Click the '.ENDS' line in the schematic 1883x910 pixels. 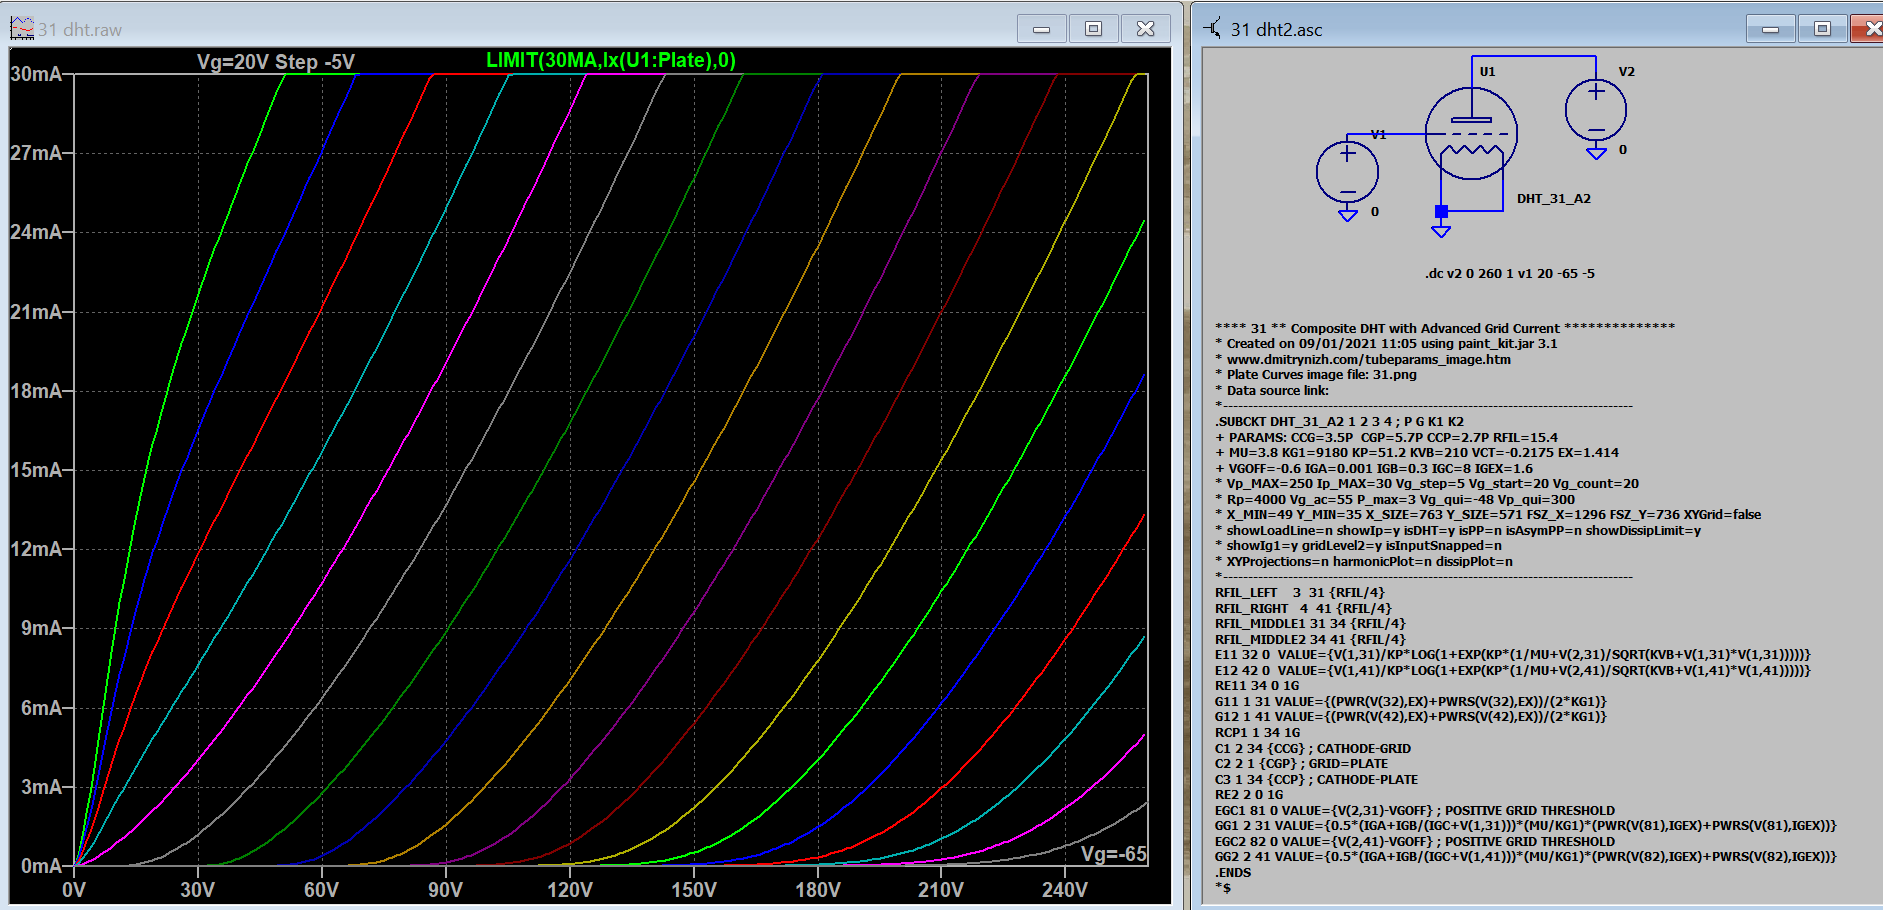(x=1233, y=873)
